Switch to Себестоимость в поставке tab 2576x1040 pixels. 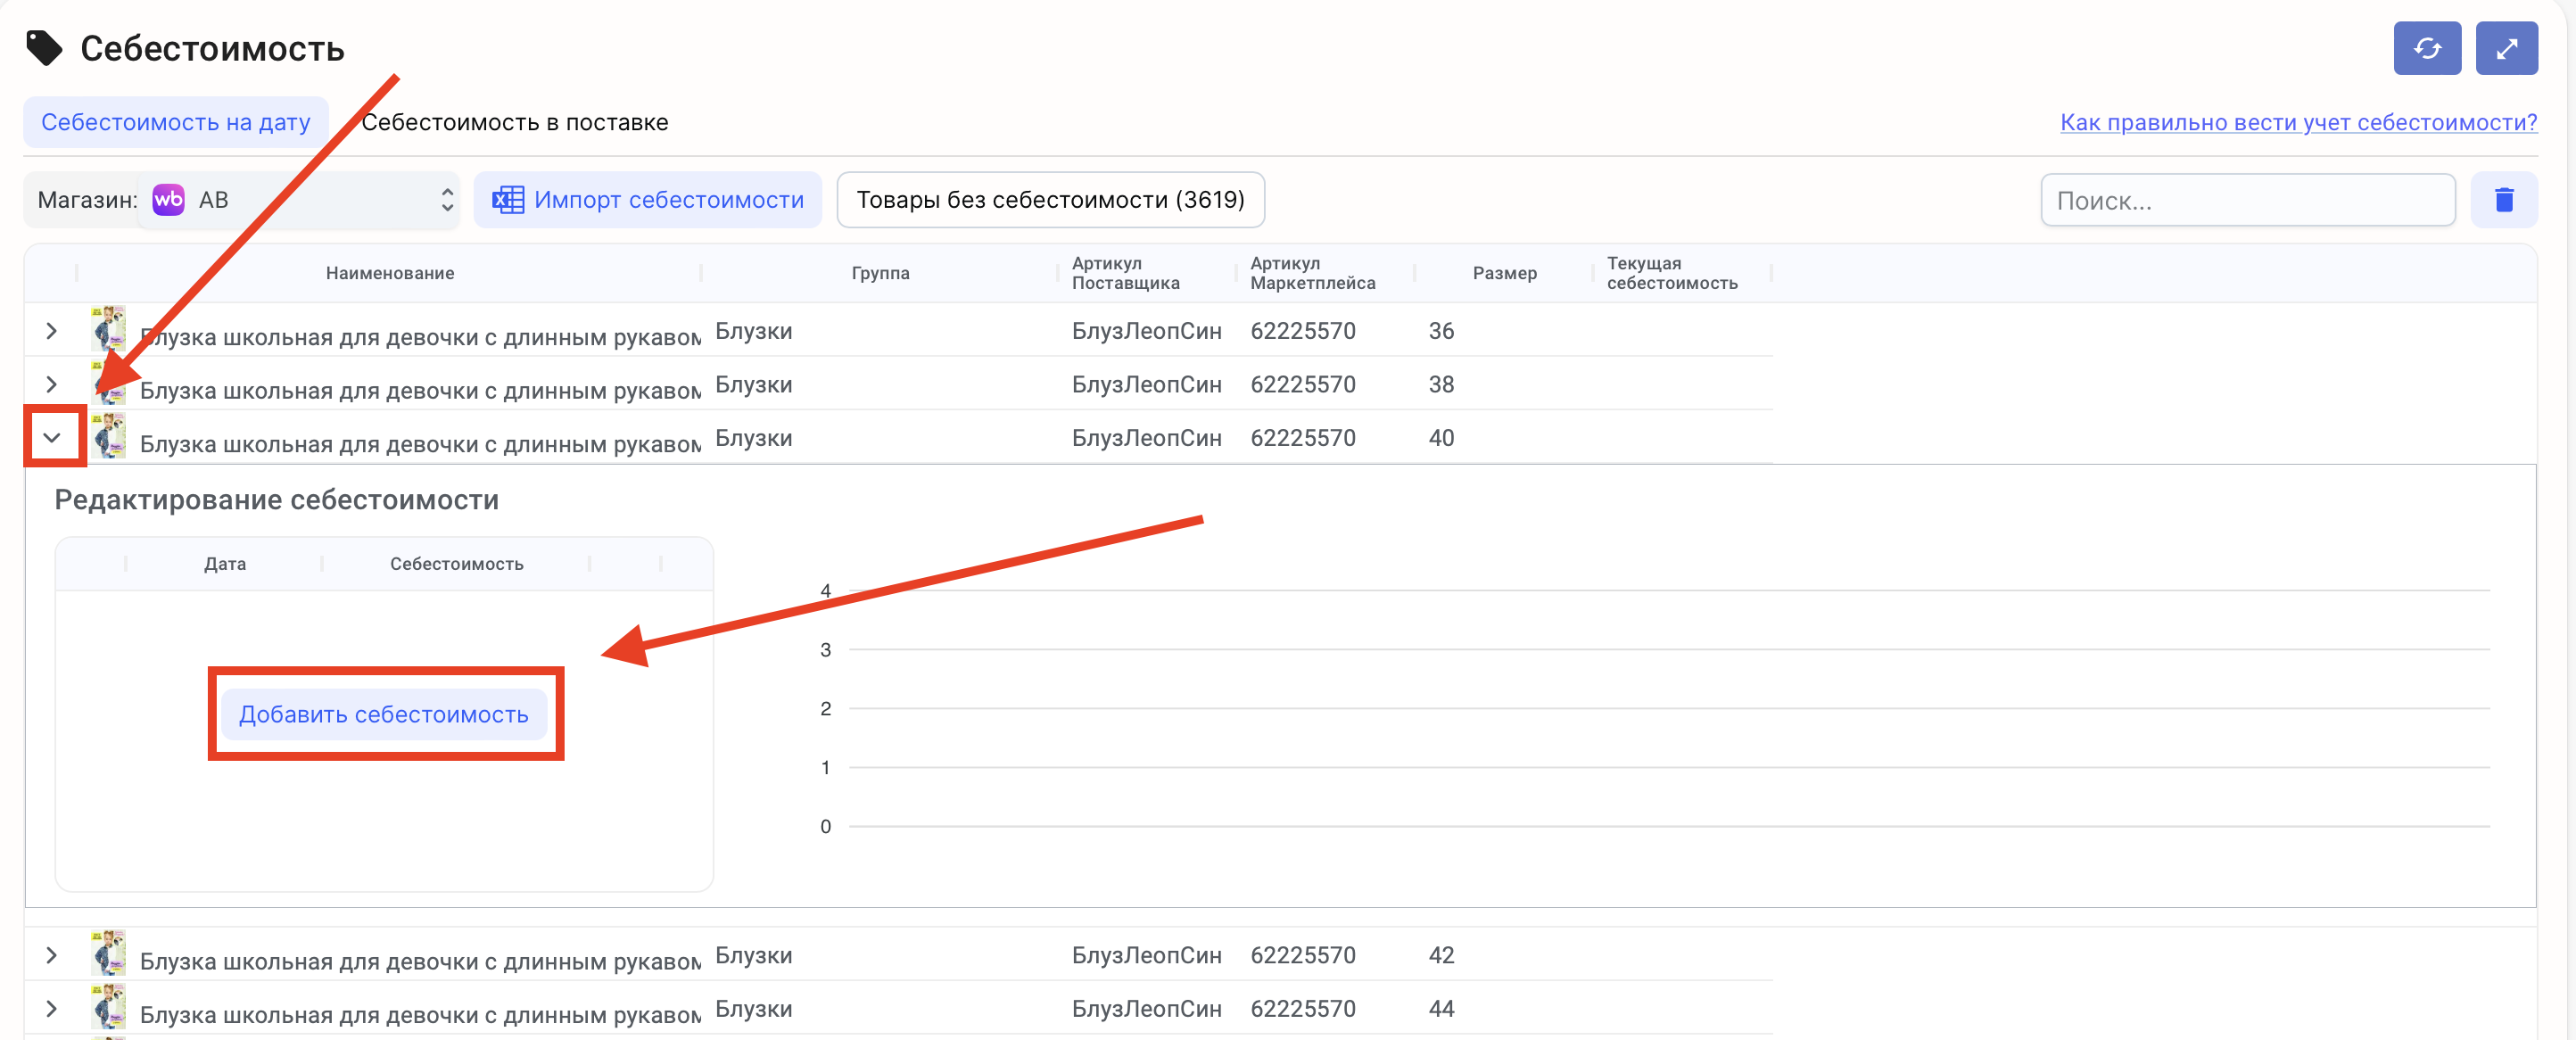(x=514, y=122)
